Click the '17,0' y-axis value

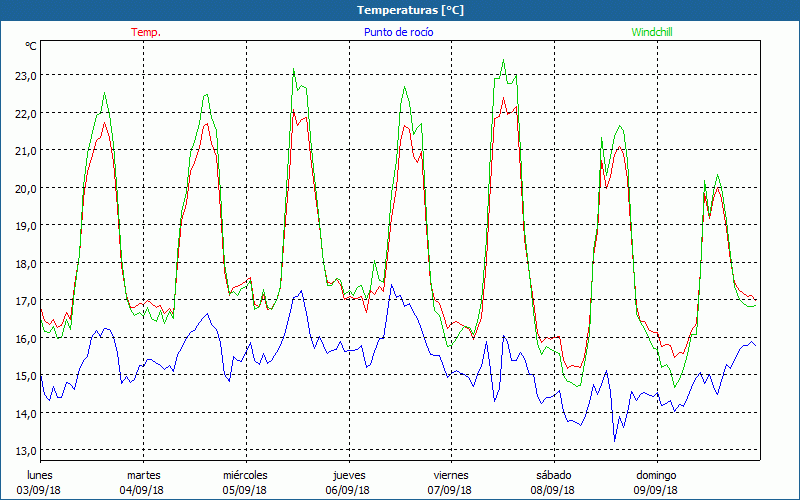[26, 301]
